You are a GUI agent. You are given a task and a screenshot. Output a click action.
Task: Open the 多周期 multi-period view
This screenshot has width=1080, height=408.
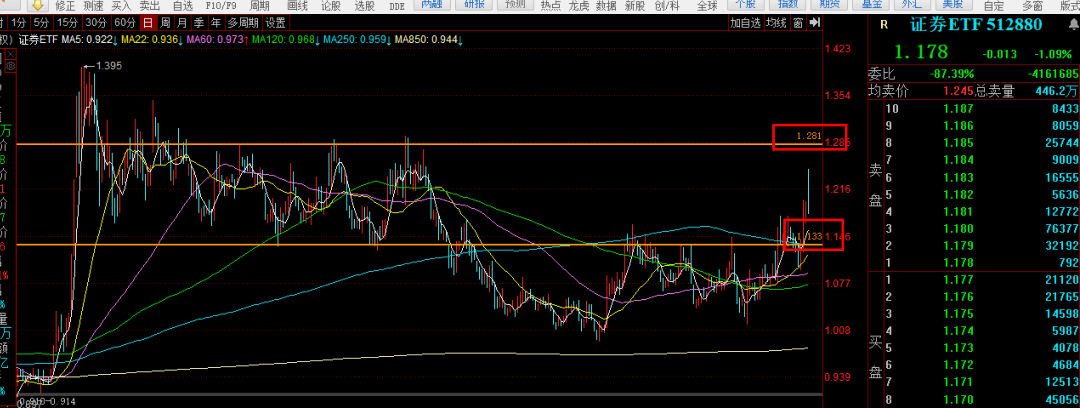click(244, 22)
